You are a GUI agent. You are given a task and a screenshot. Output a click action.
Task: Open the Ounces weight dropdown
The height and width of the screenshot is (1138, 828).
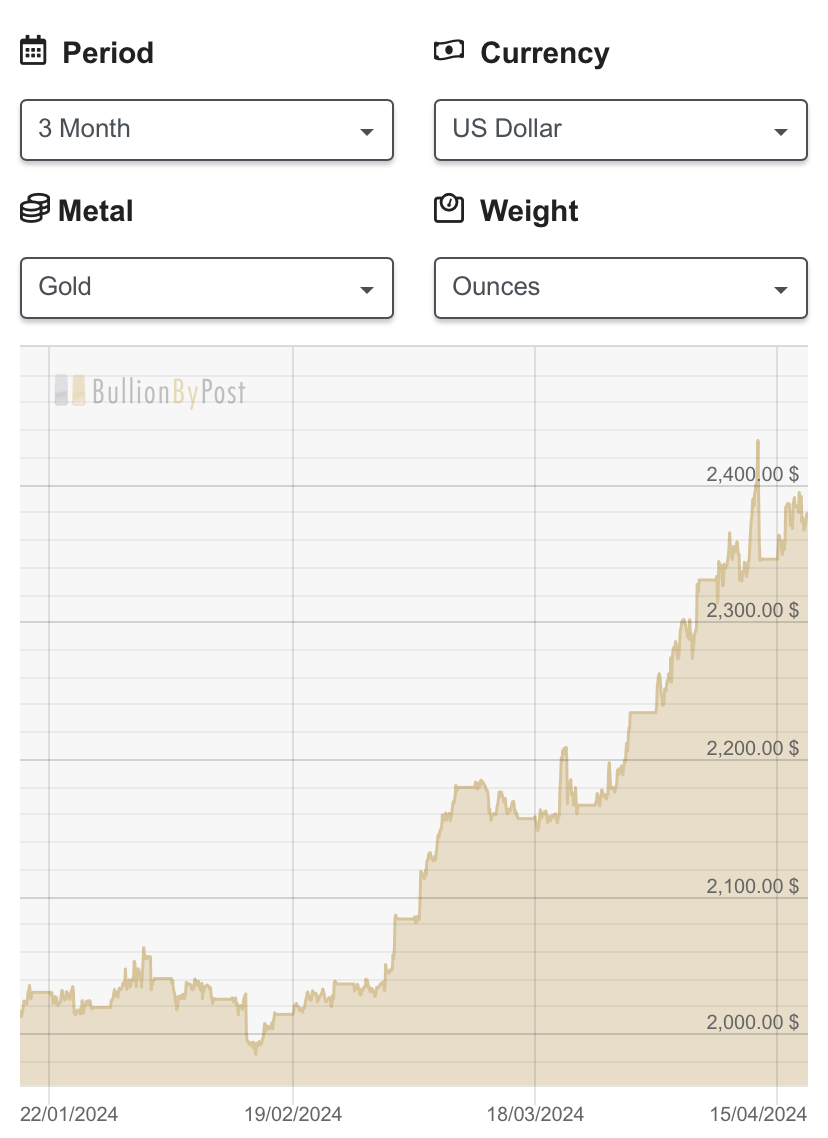[620, 287]
